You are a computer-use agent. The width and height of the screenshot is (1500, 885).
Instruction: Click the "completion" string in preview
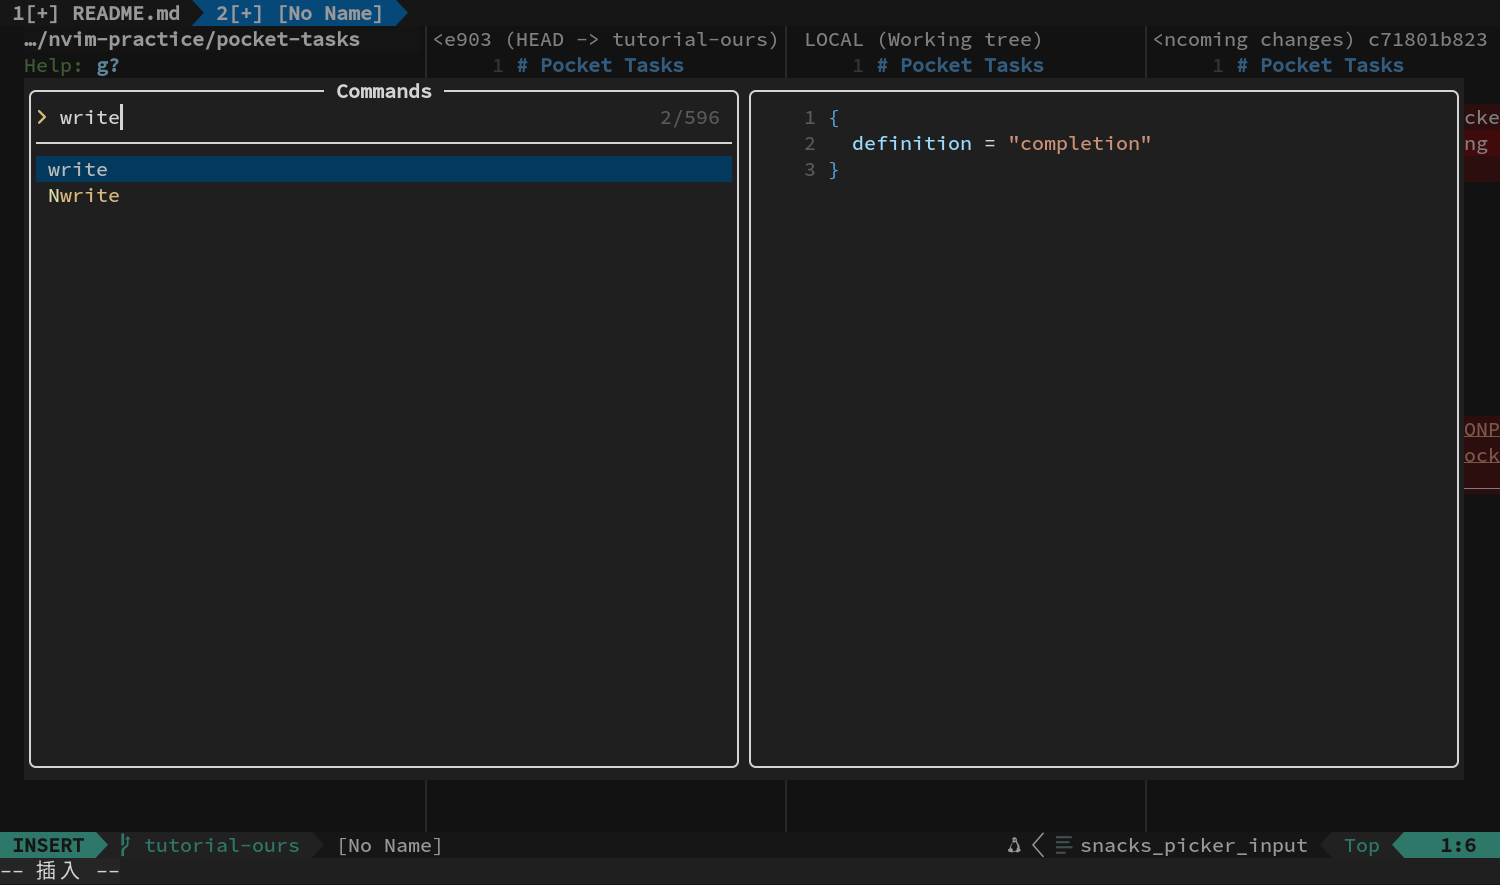coord(1080,143)
